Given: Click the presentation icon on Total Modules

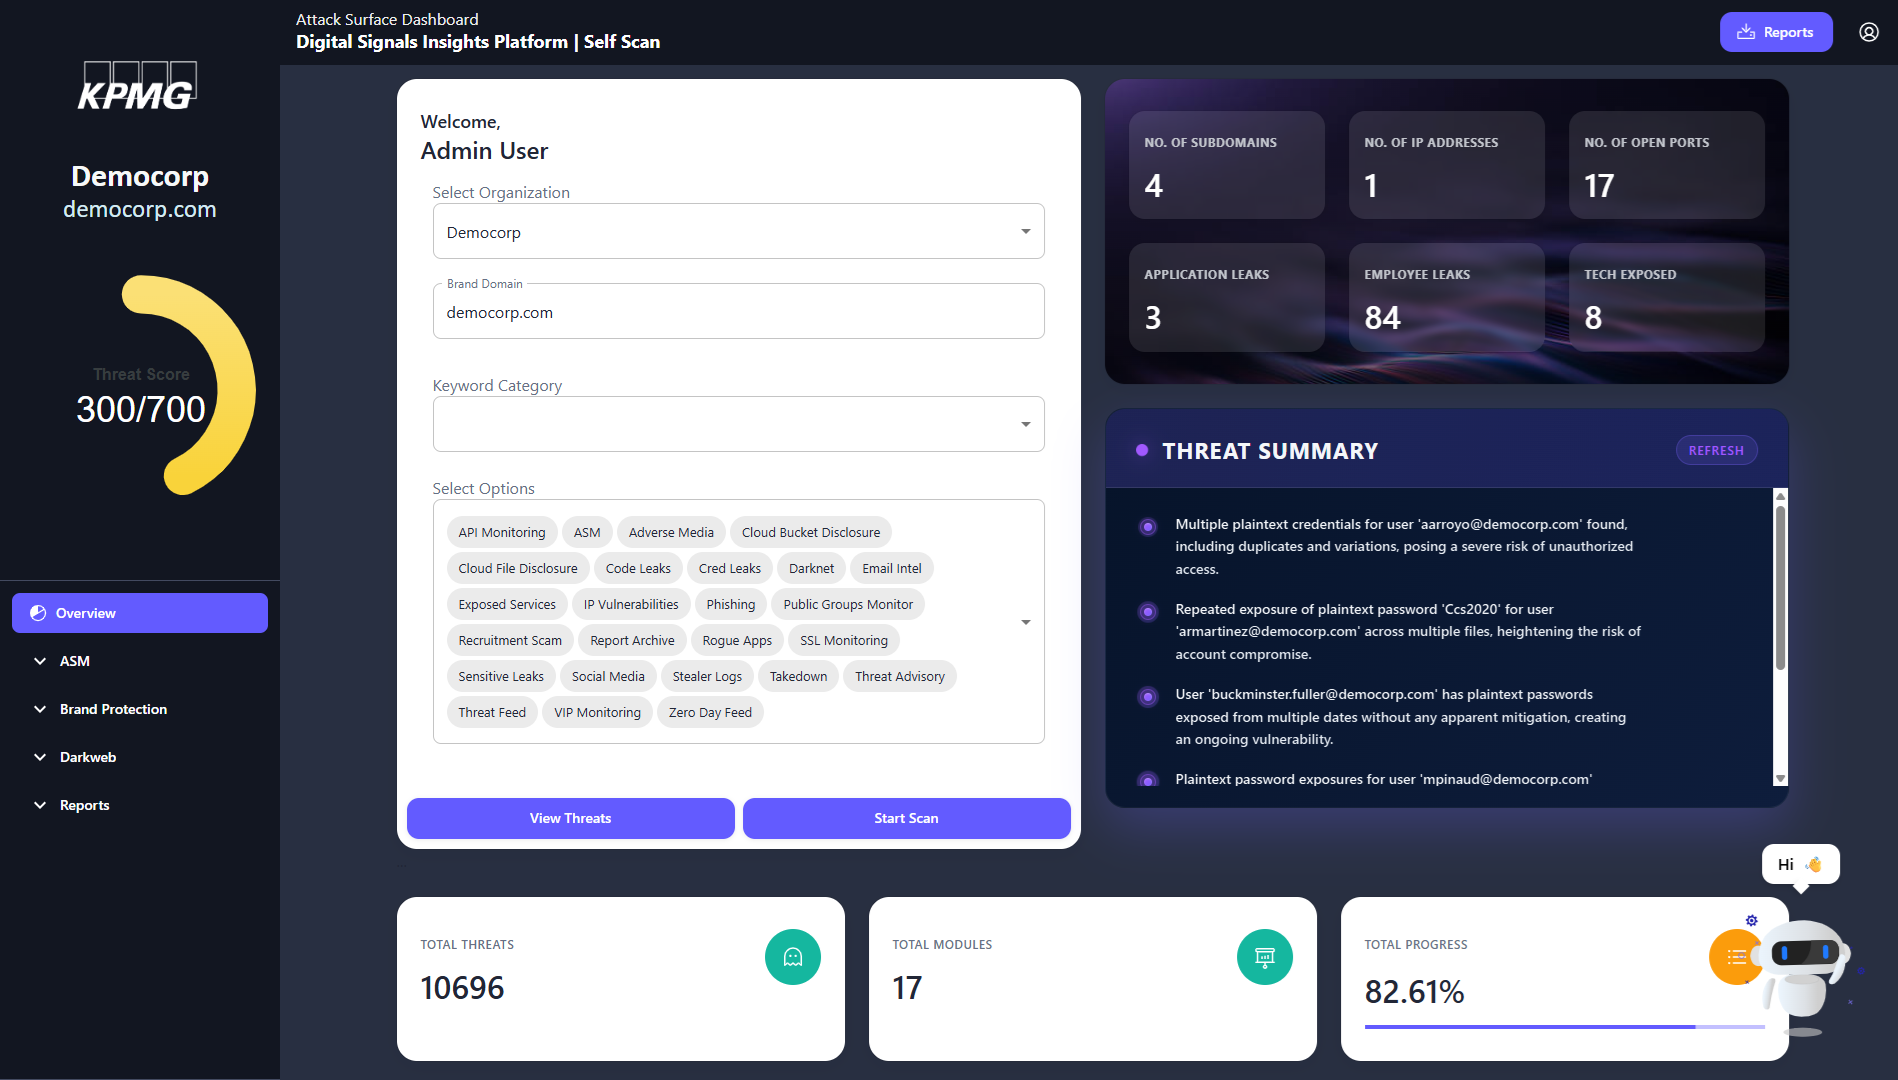Looking at the screenshot, I should [1264, 957].
